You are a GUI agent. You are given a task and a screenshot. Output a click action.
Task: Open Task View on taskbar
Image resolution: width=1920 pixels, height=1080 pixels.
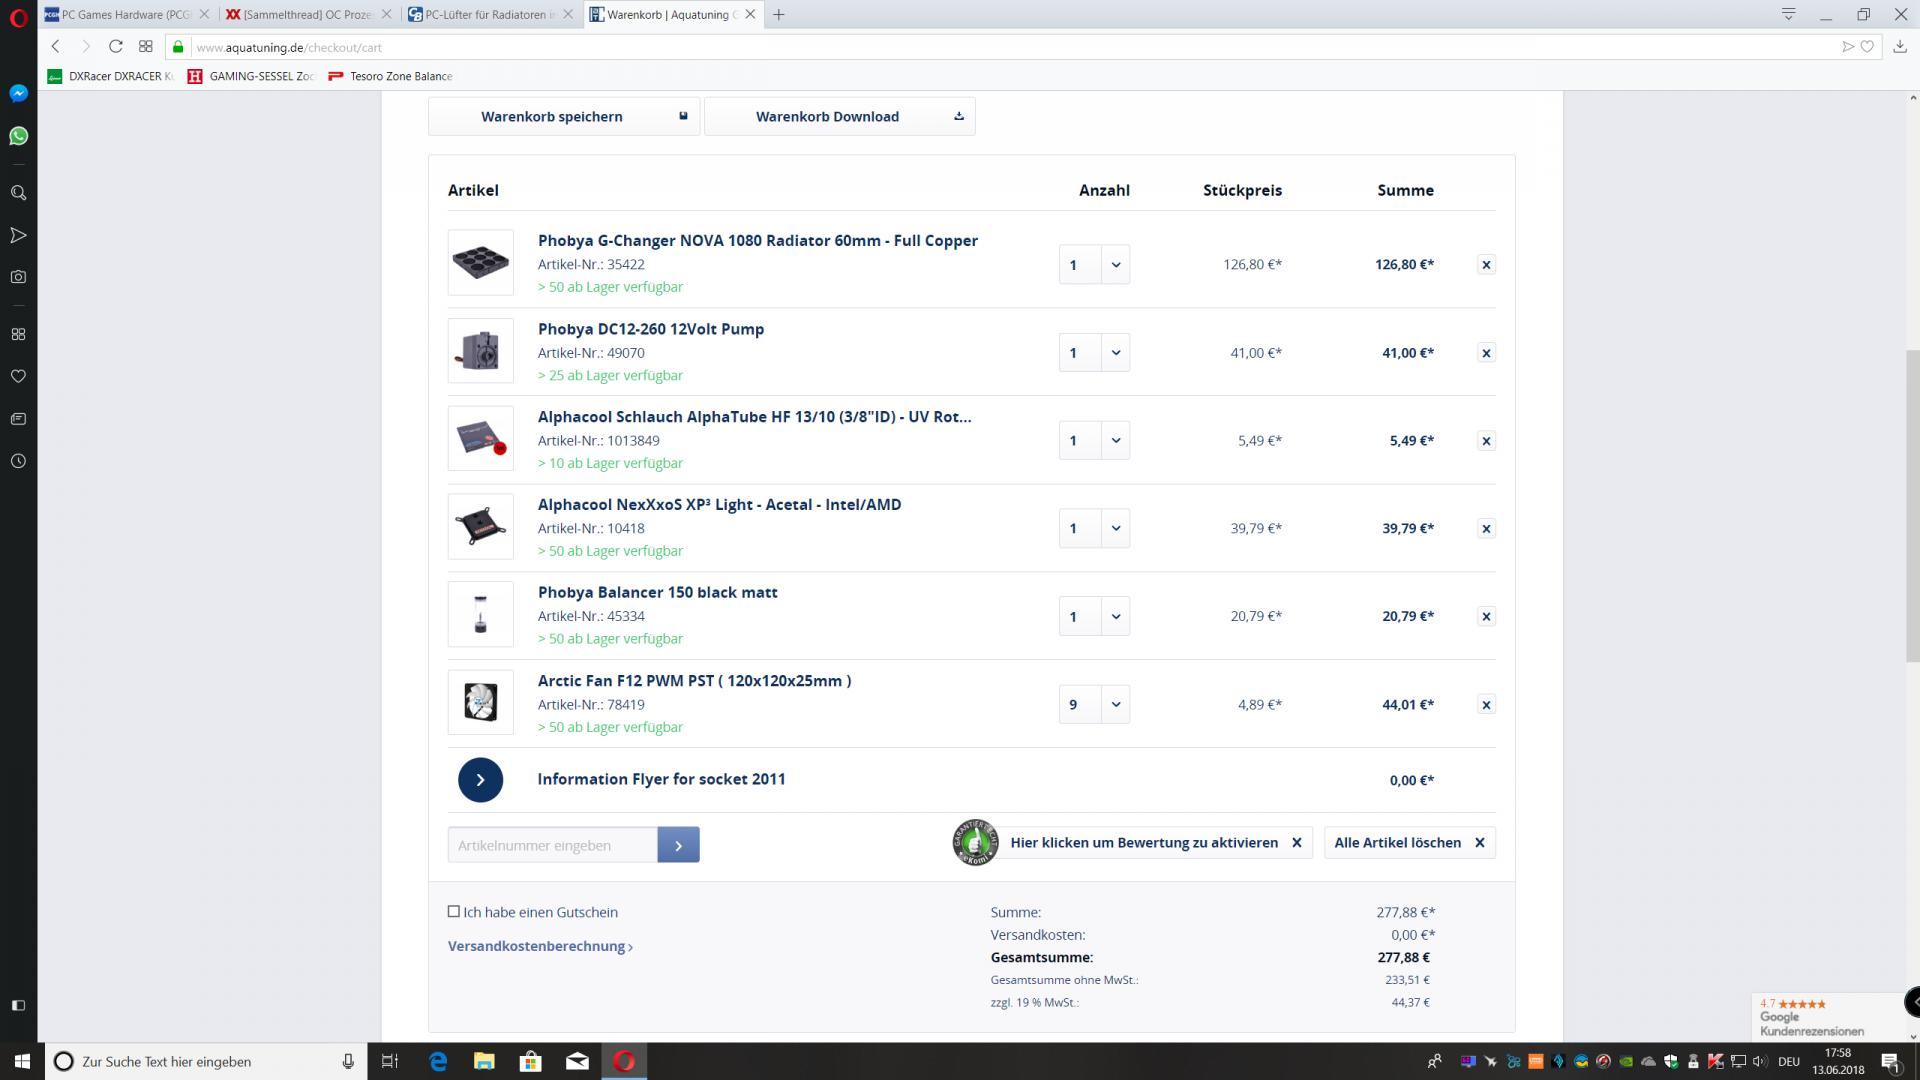[x=390, y=1061]
